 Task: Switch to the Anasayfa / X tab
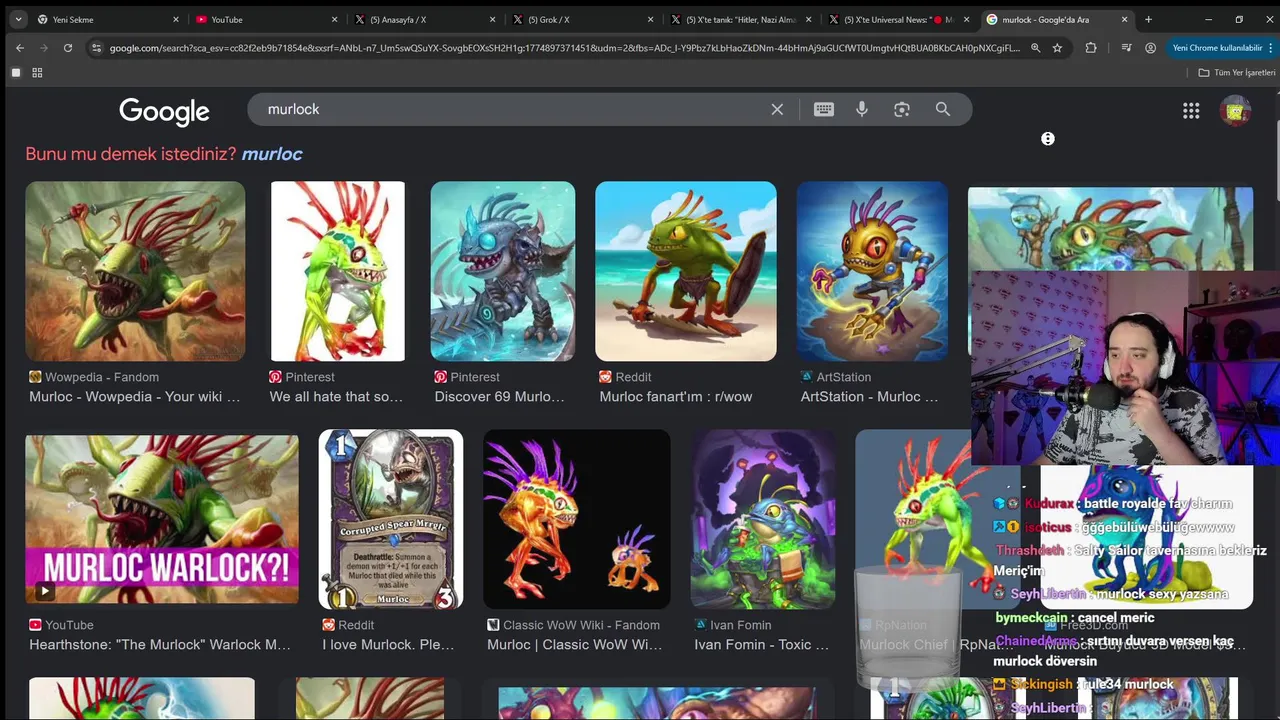[425, 19]
